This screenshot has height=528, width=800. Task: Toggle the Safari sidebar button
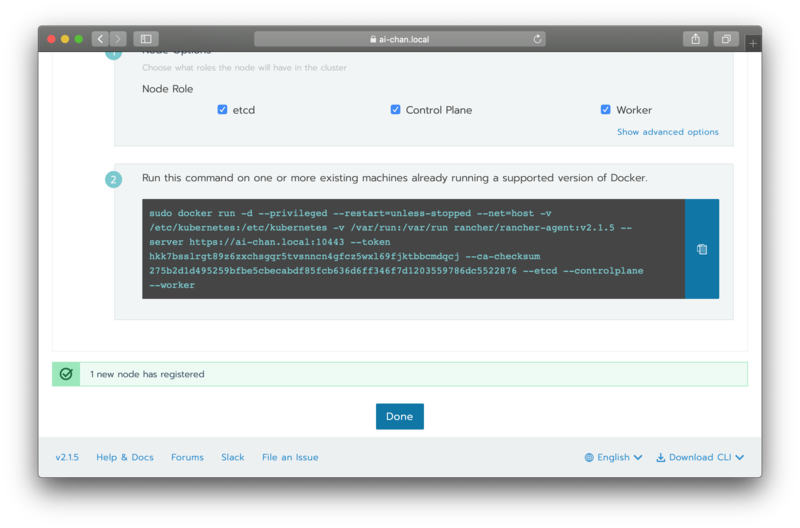point(146,39)
